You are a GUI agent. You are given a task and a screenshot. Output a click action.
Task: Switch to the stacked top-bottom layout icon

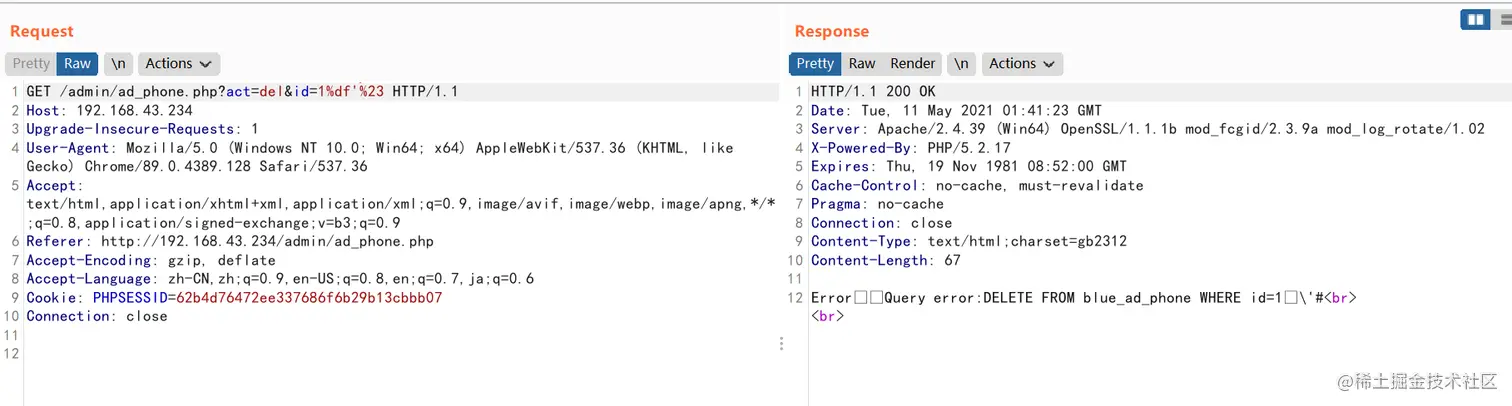point(1501,19)
